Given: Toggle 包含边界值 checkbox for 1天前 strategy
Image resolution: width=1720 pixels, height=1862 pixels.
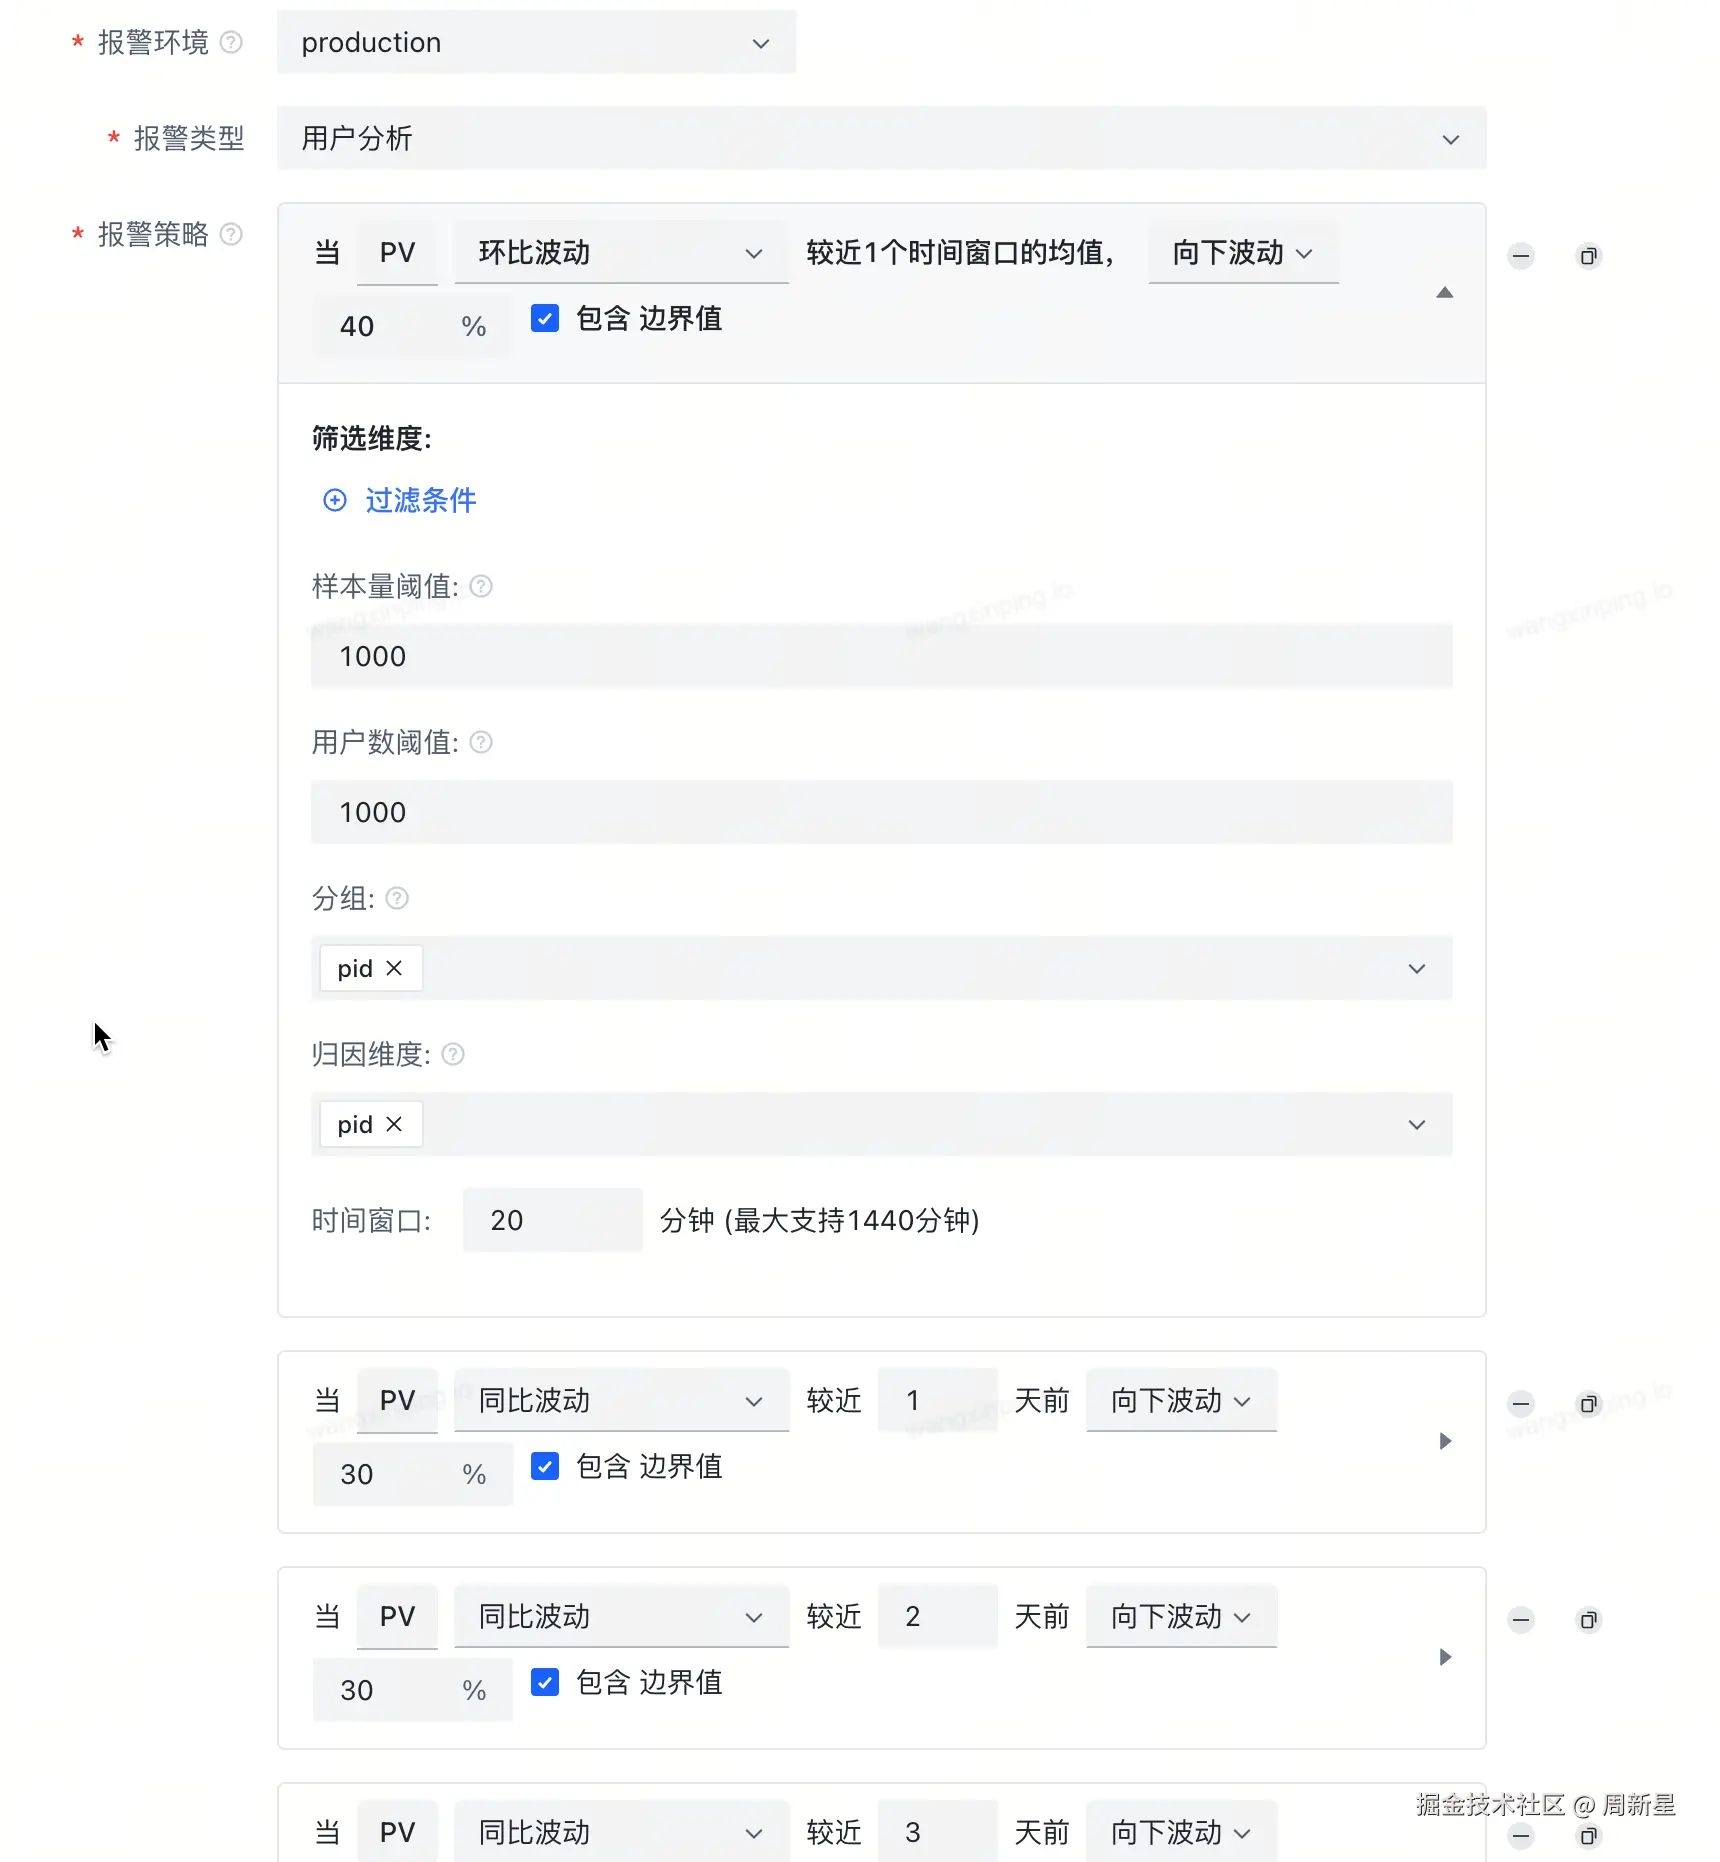Looking at the screenshot, I should point(545,1467).
